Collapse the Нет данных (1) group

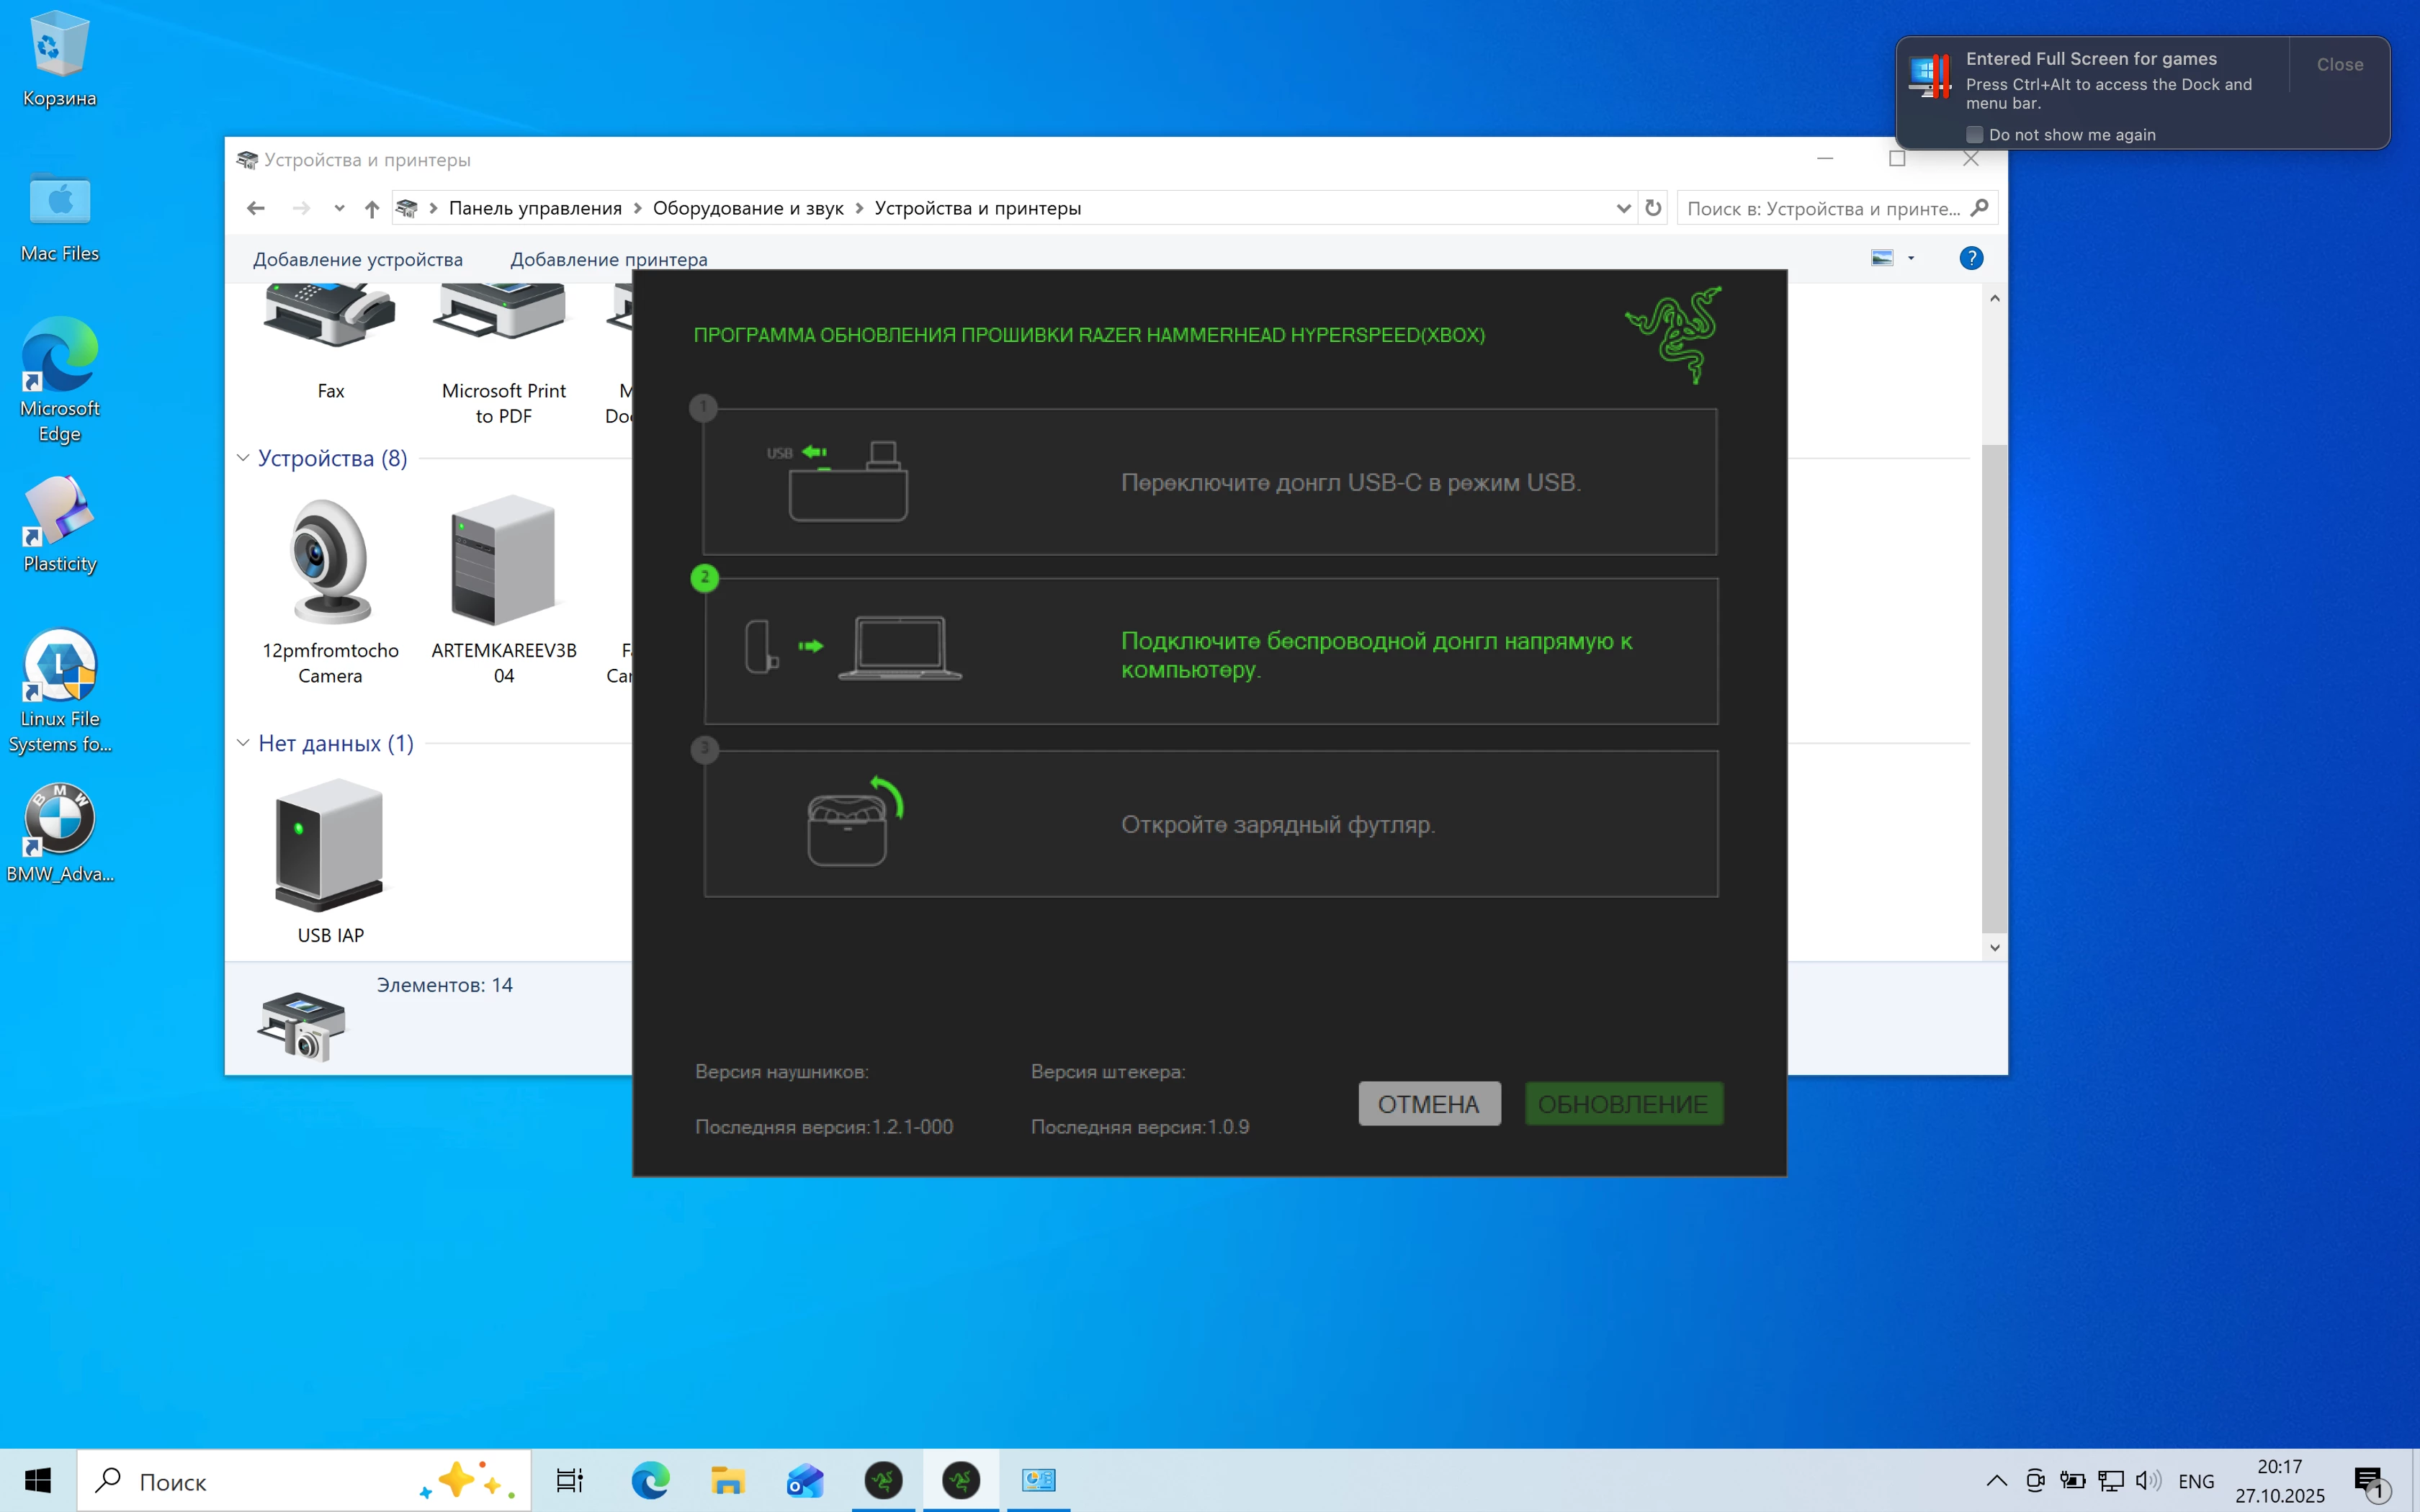pyautogui.click(x=243, y=743)
